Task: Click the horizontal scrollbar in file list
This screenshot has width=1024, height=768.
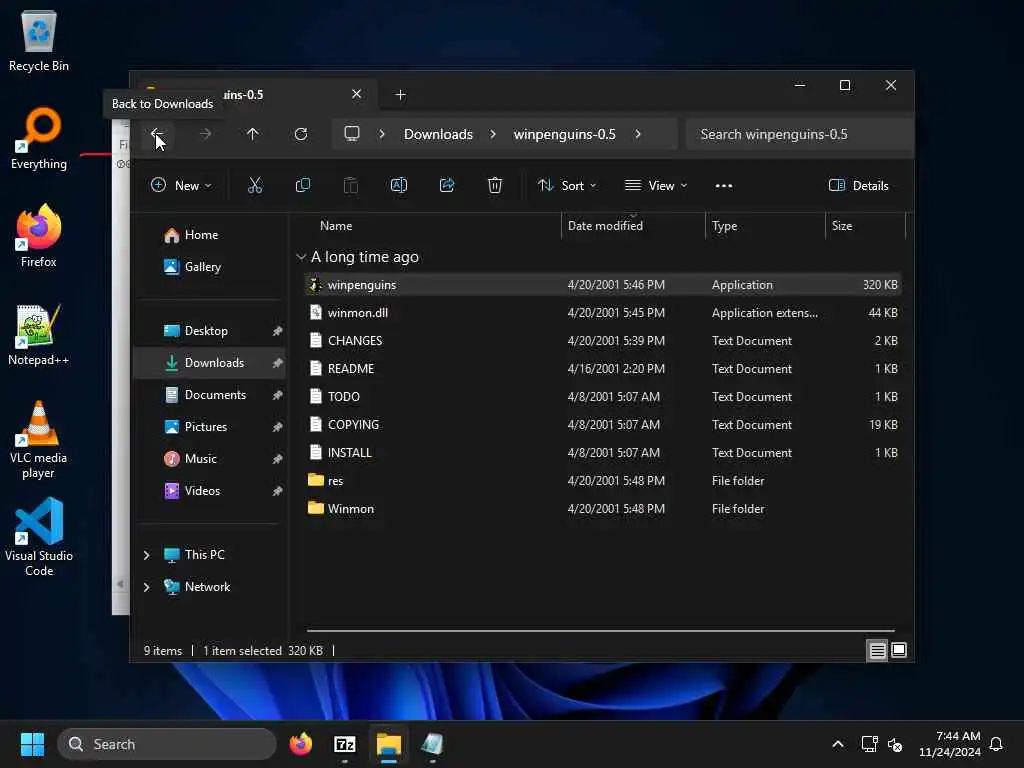Action: click(x=600, y=631)
